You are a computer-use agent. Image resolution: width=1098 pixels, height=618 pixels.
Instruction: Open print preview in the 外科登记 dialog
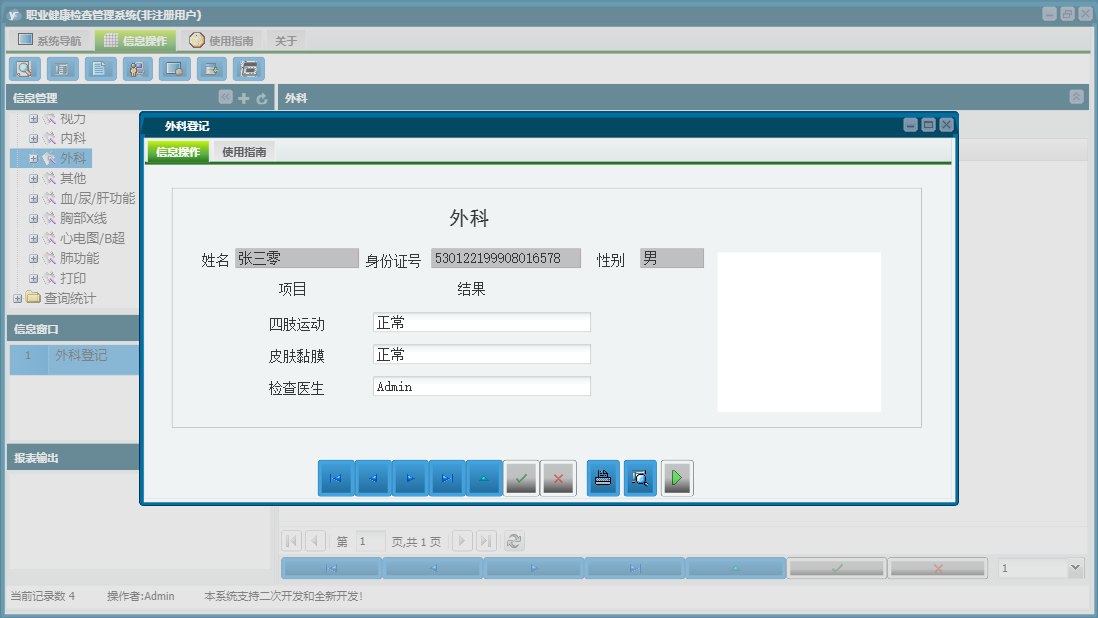[x=639, y=478]
